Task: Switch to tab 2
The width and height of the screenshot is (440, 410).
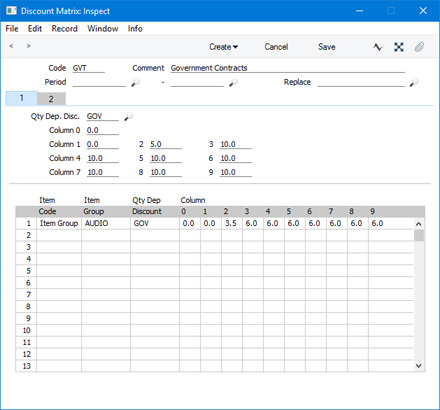Action: pos(51,99)
